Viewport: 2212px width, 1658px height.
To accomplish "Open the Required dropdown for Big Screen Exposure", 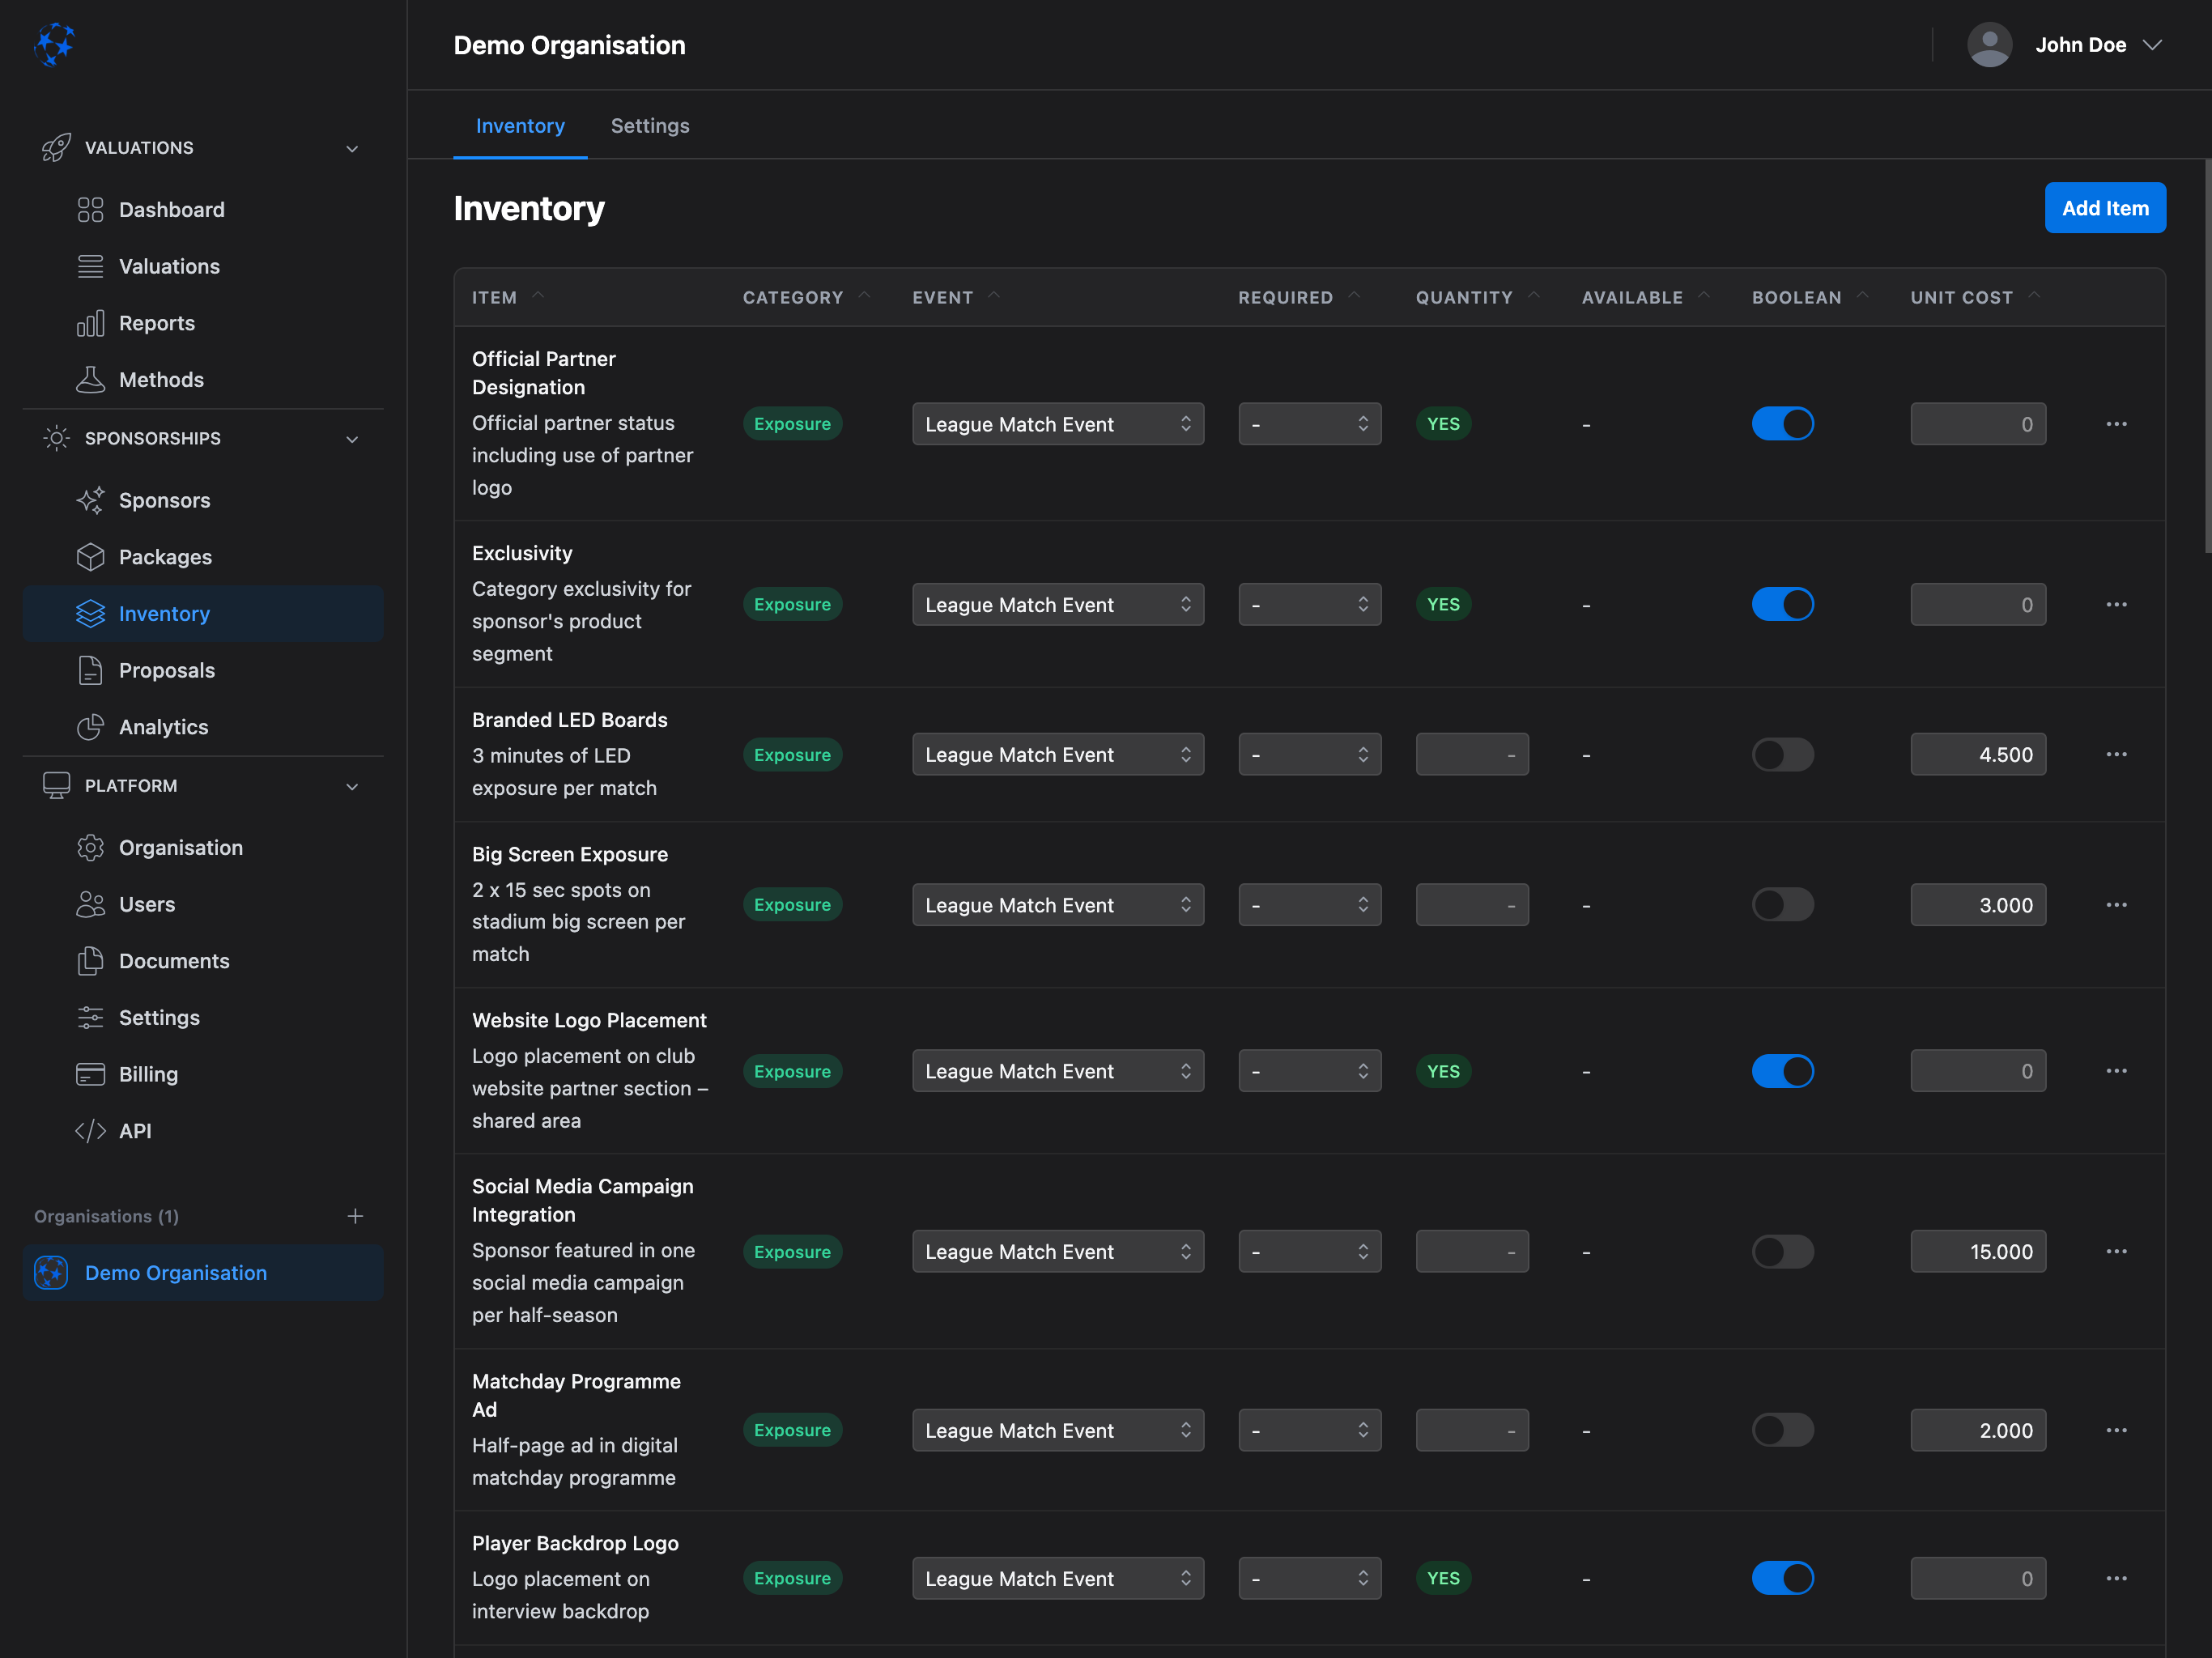I will [1309, 904].
